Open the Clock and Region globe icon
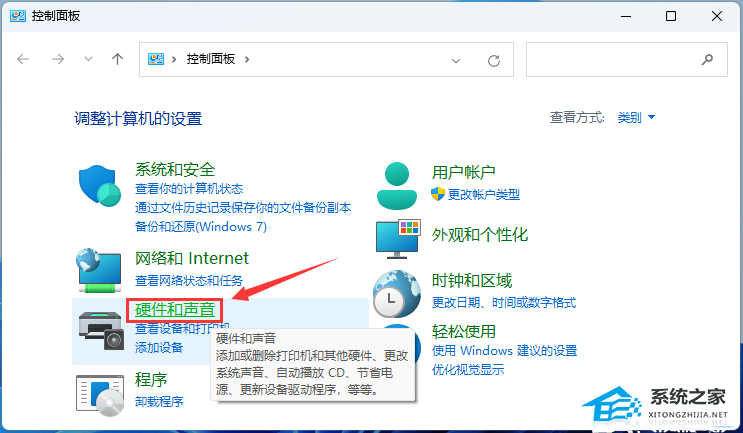 click(397, 294)
